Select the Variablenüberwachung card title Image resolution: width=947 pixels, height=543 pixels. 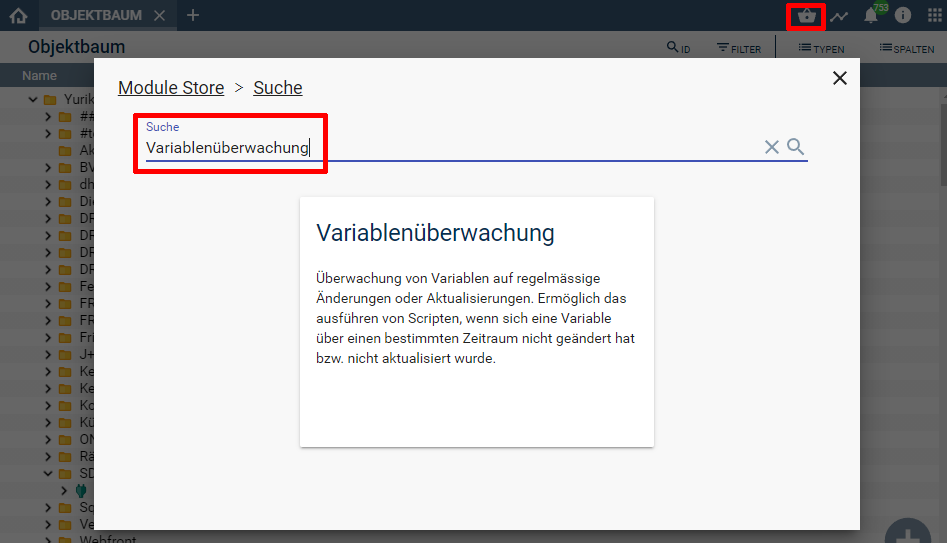coord(435,233)
